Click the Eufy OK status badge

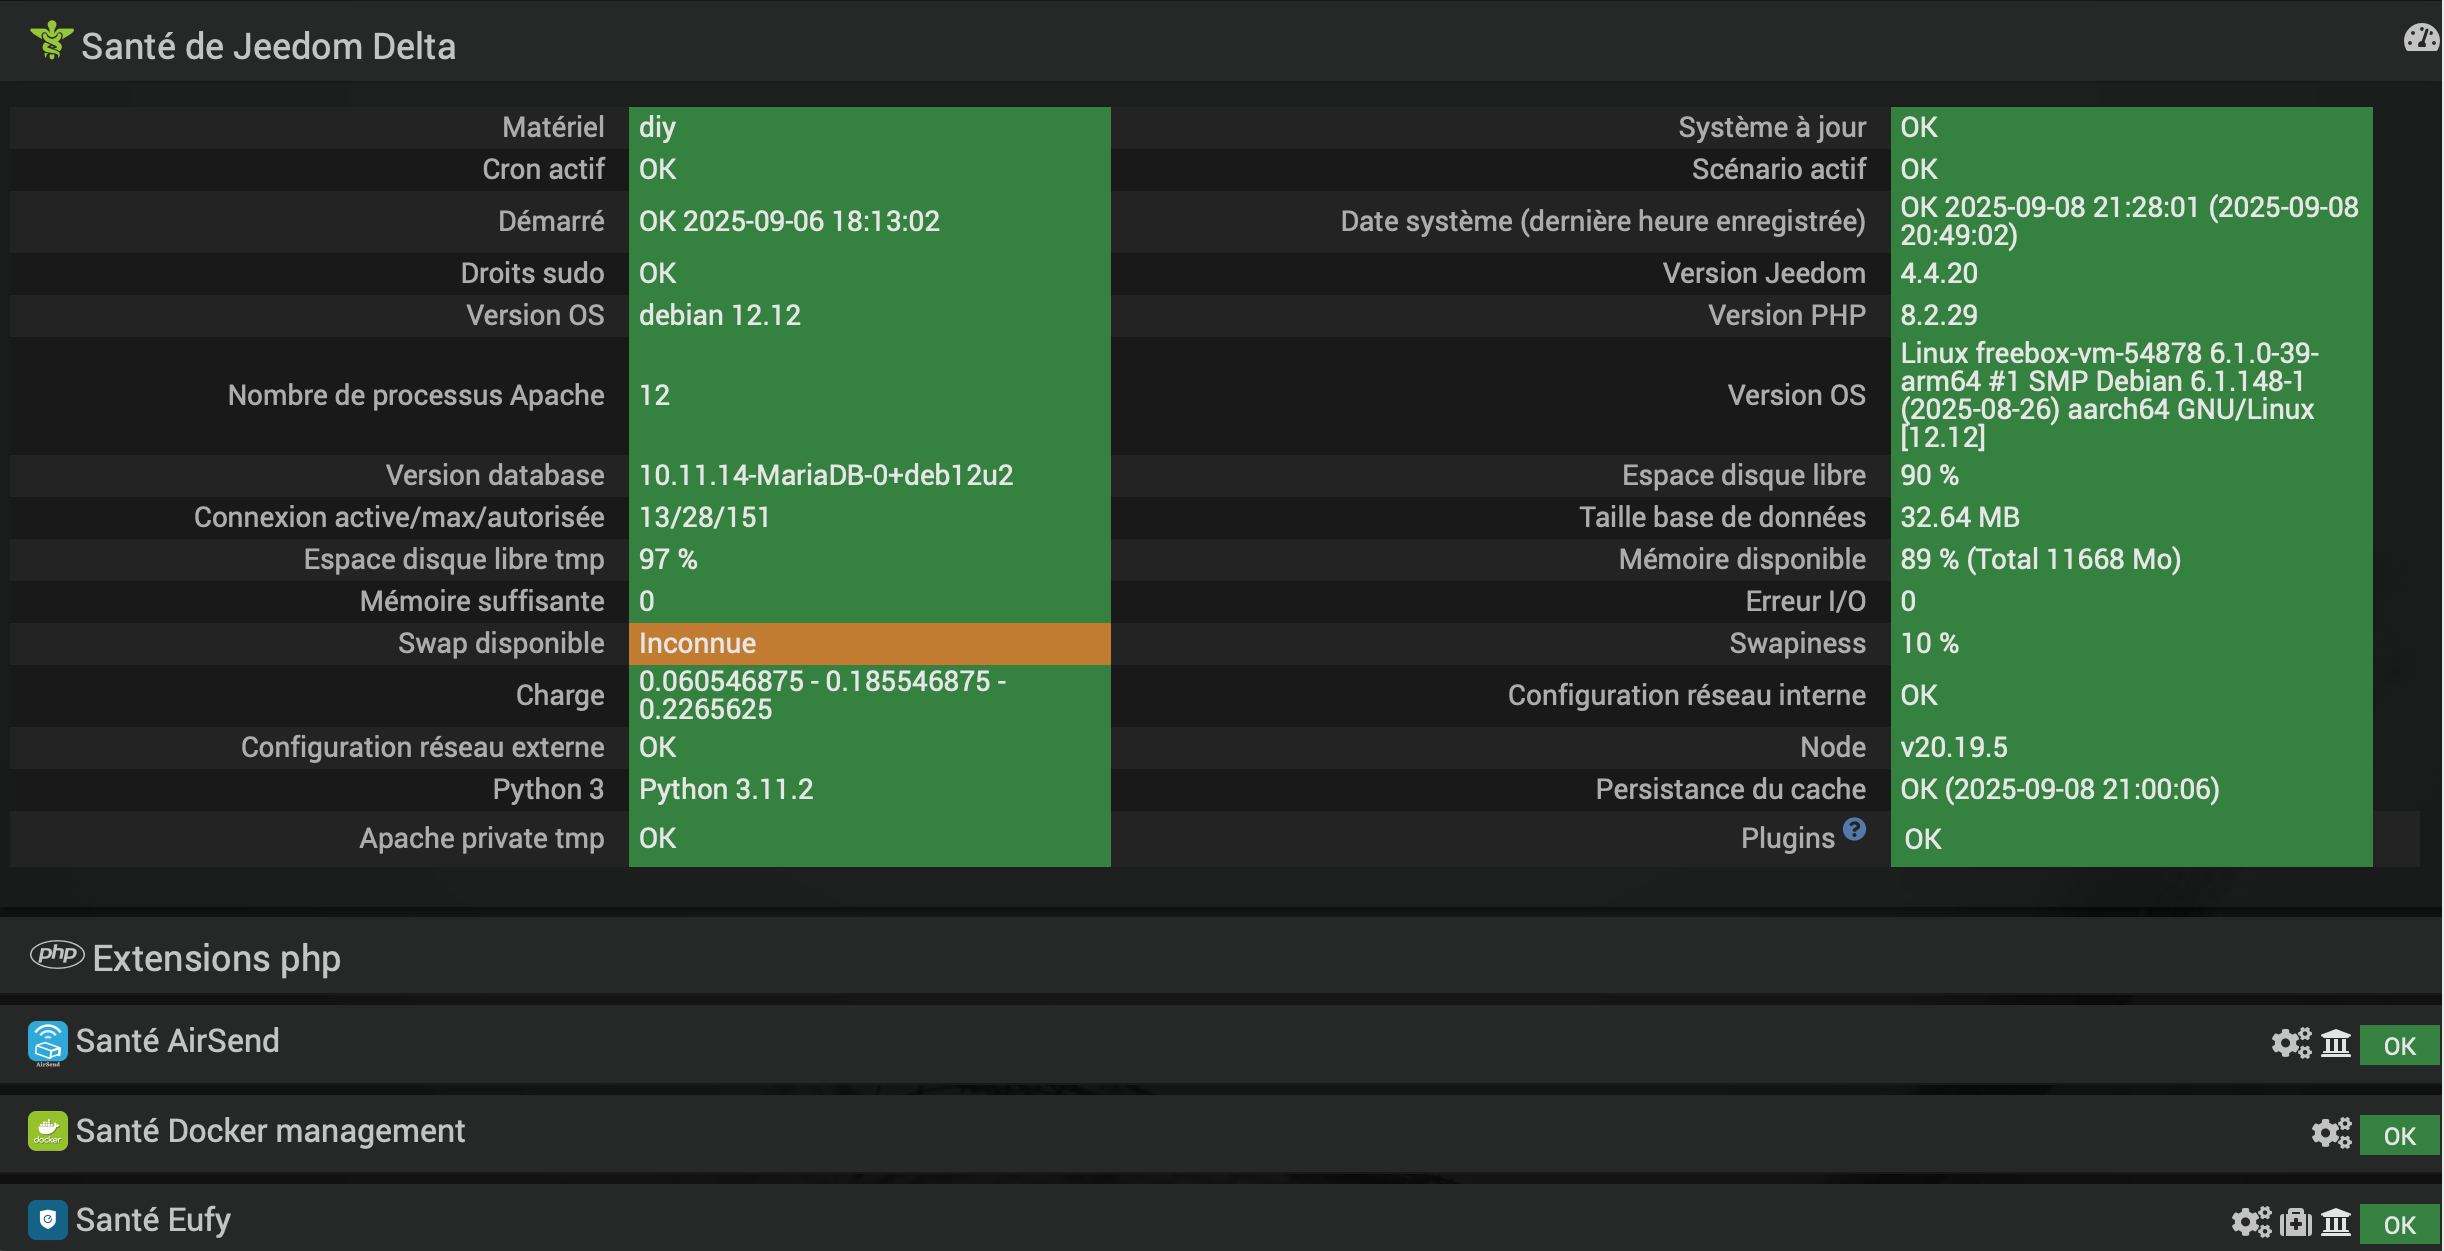tap(2399, 1225)
